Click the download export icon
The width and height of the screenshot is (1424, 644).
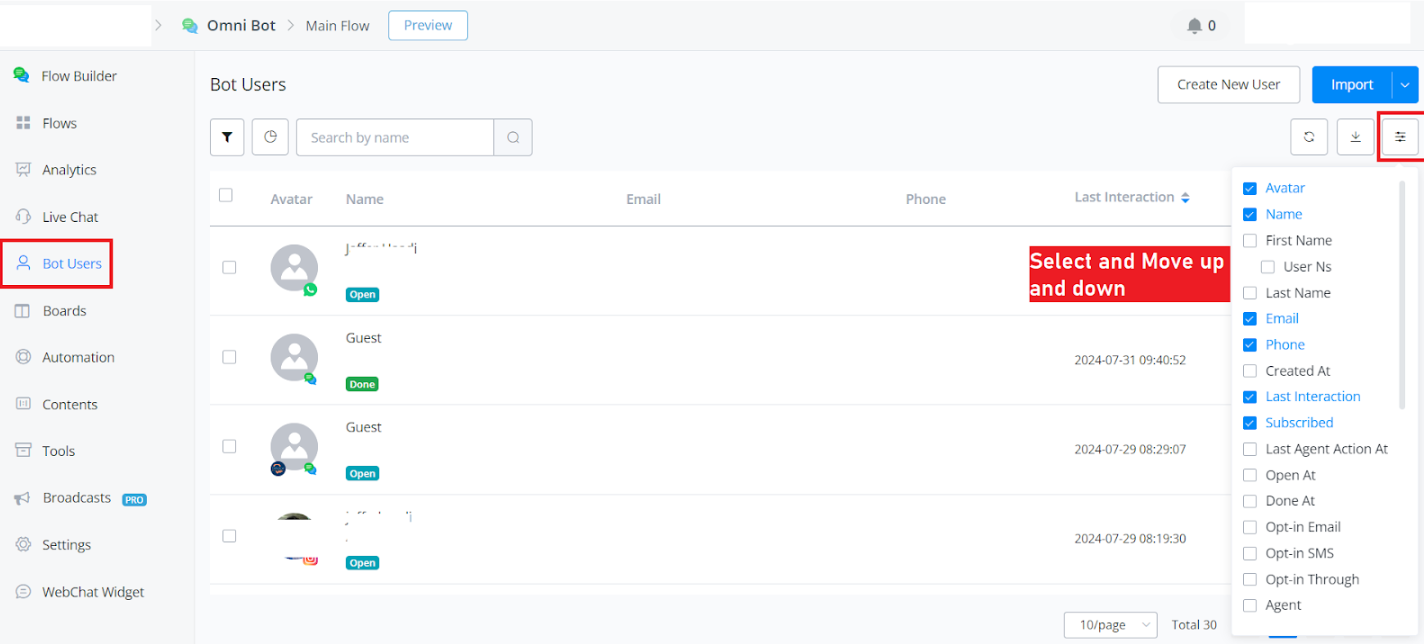click(x=1355, y=137)
